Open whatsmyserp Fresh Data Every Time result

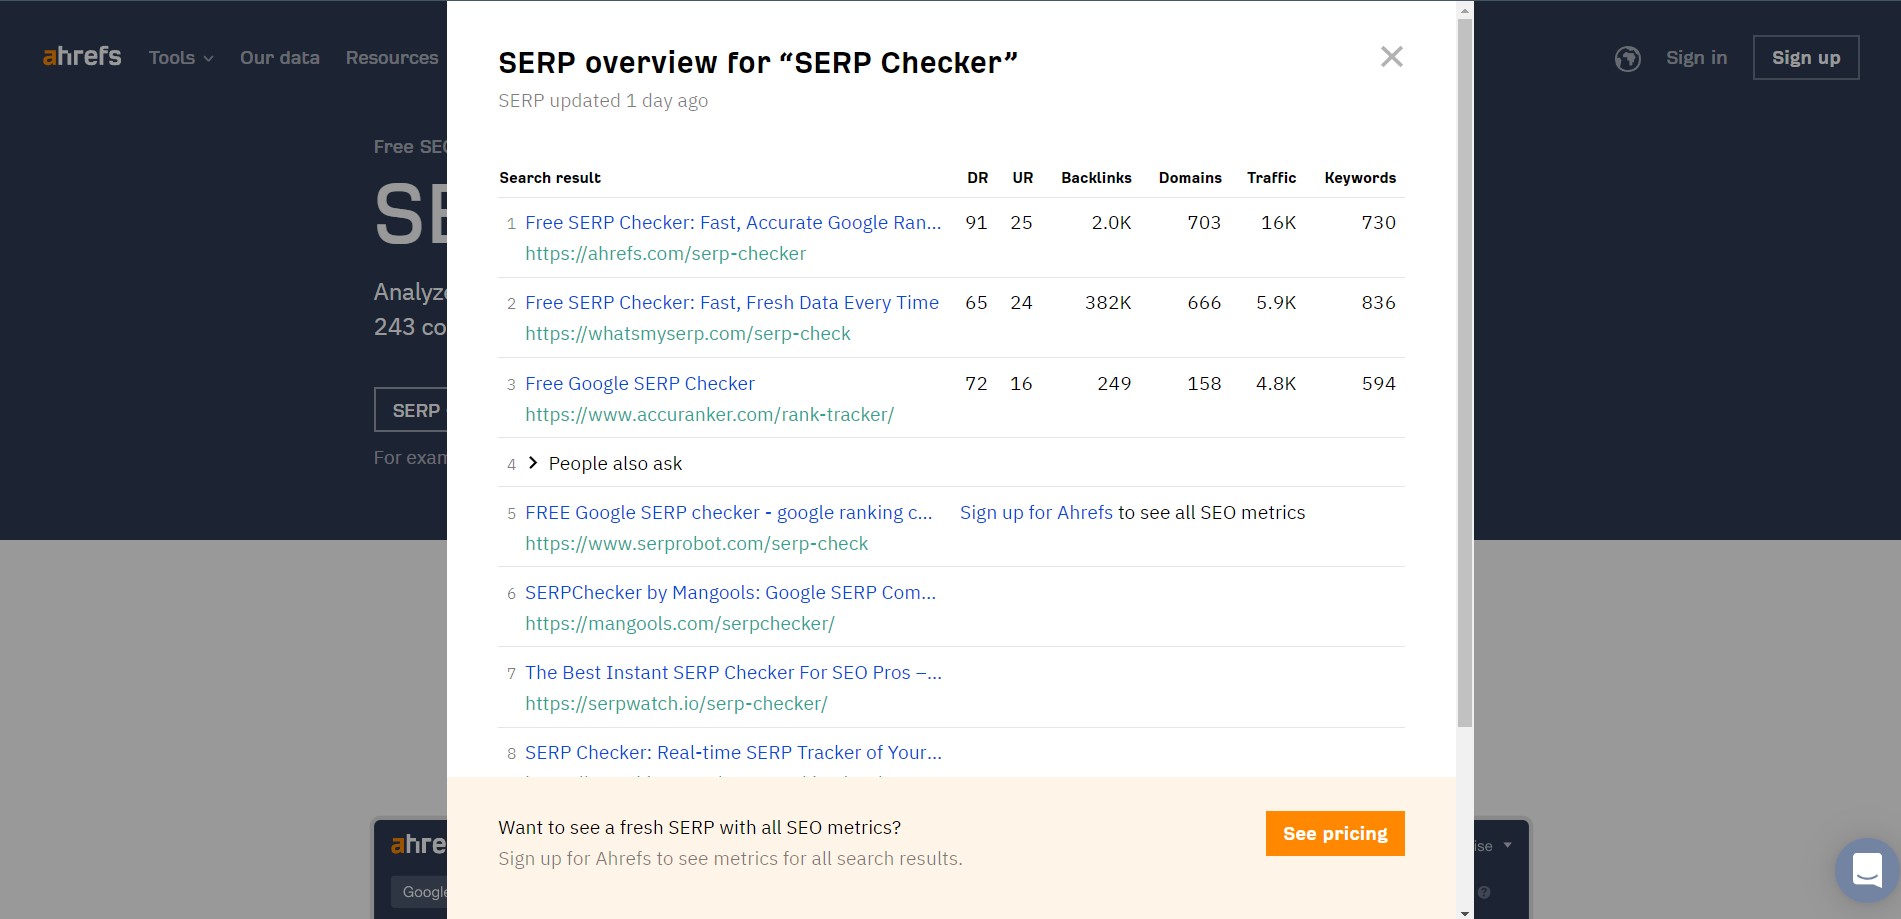pos(732,303)
